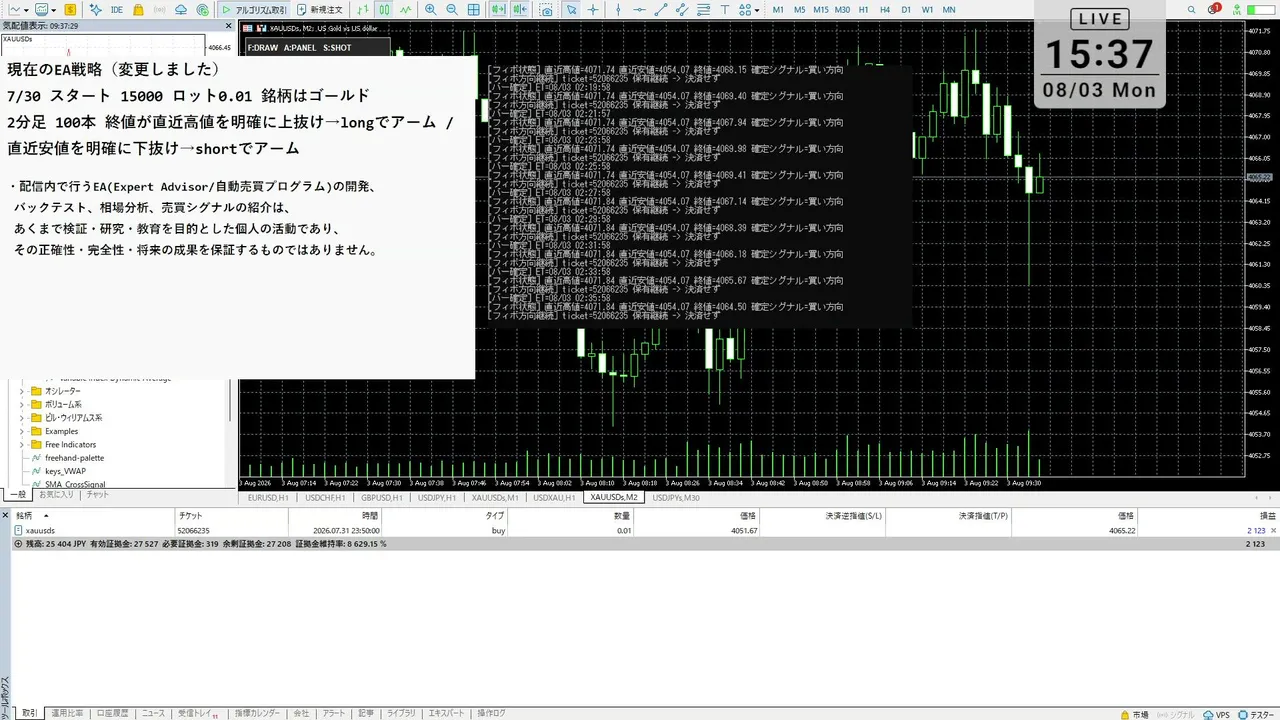This screenshot has height=720, width=1280.
Task: Switch chart to line chart type
Action: click(x=406, y=9)
